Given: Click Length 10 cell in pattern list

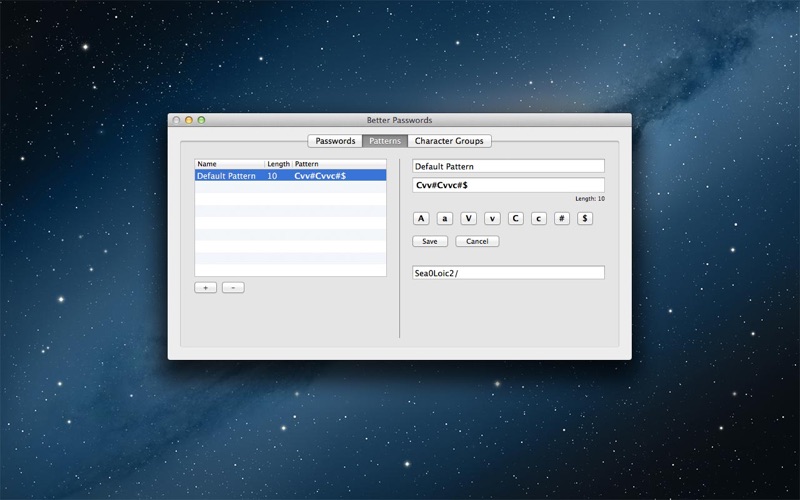Looking at the screenshot, I should (x=272, y=176).
